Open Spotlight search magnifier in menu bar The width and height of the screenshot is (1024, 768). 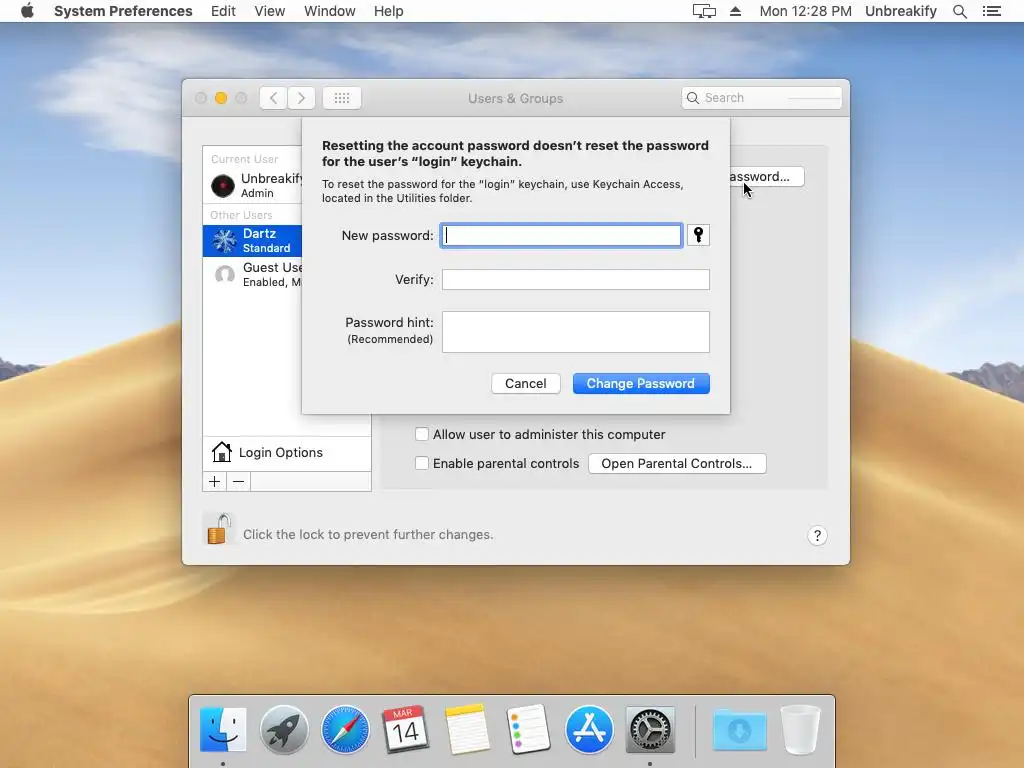click(x=959, y=11)
